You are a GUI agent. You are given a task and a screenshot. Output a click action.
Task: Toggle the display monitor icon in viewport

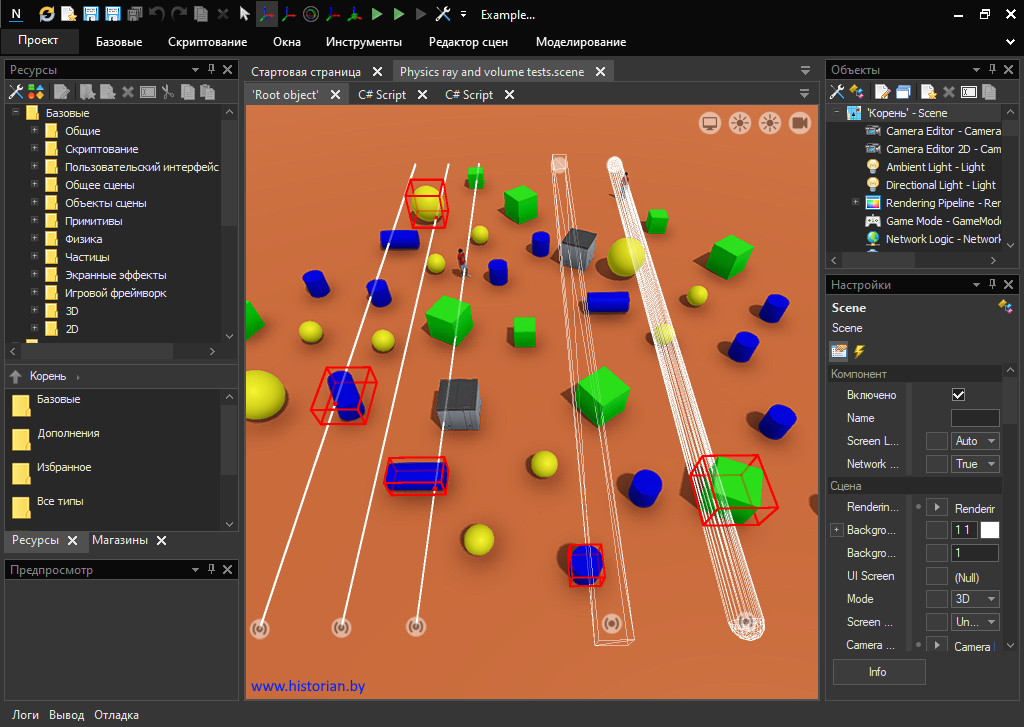(710, 123)
